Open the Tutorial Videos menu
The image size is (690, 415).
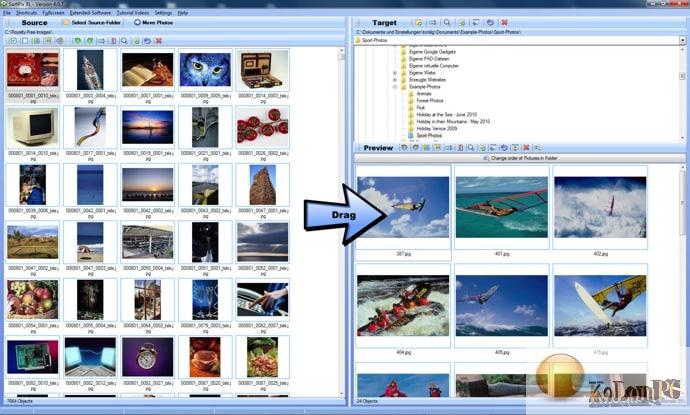133,13
